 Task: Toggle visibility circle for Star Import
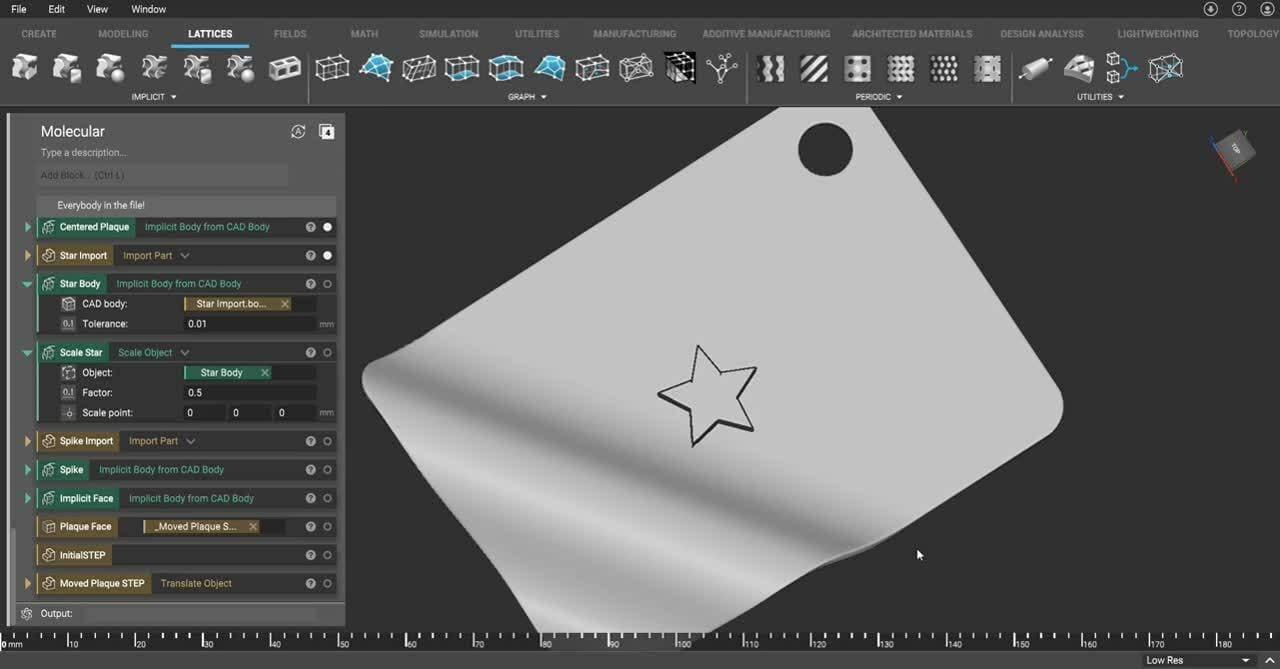[327, 256]
